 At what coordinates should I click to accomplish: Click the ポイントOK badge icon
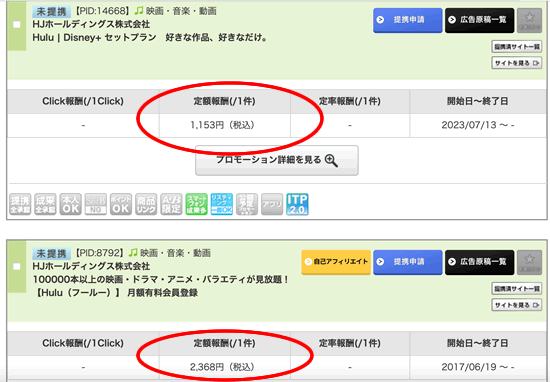[121, 204]
